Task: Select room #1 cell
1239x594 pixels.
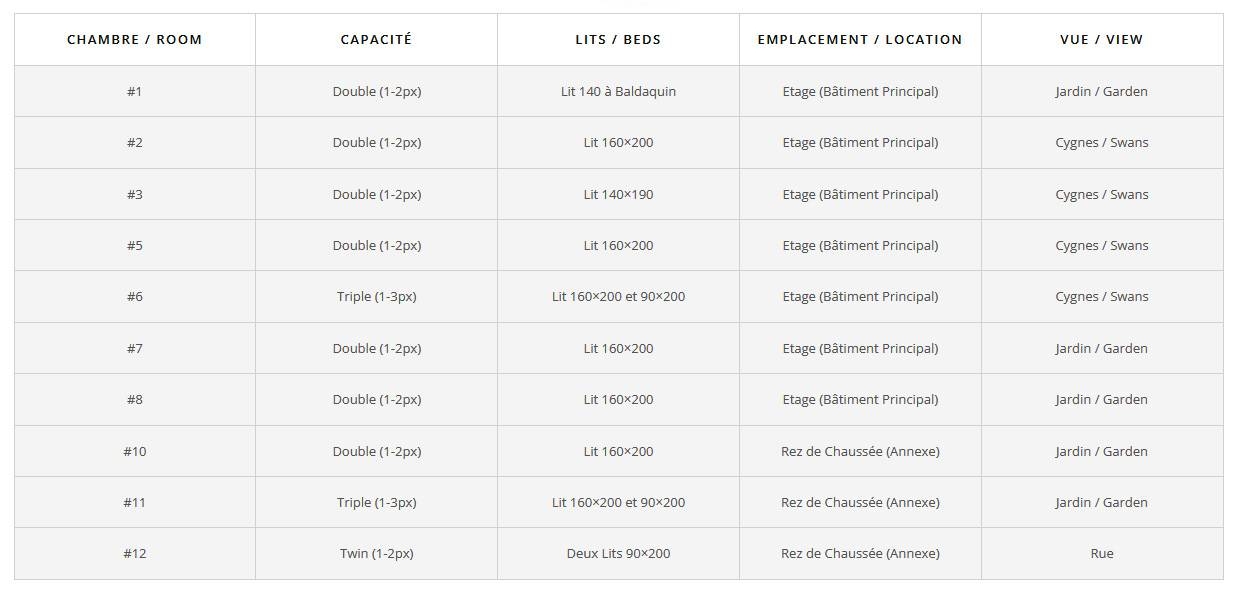Action: (x=135, y=91)
